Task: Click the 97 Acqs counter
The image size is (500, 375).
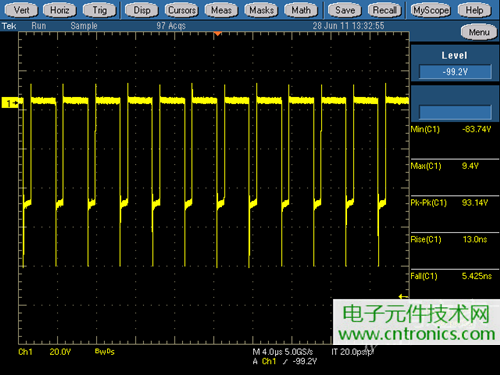Action: [x=171, y=26]
